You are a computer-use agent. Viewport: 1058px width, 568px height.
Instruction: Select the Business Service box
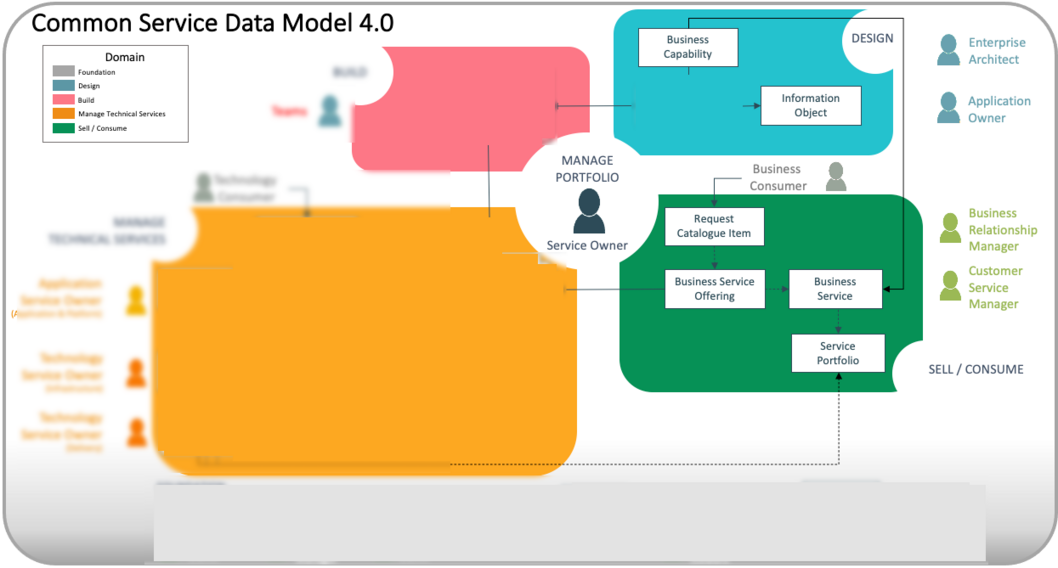(835, 289)
